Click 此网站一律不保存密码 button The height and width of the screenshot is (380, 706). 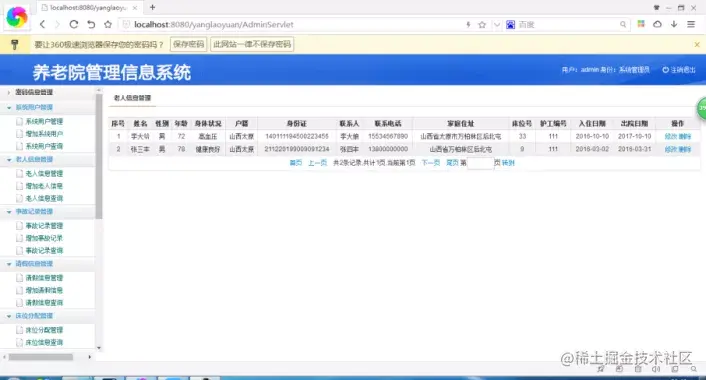coord(252,45)
